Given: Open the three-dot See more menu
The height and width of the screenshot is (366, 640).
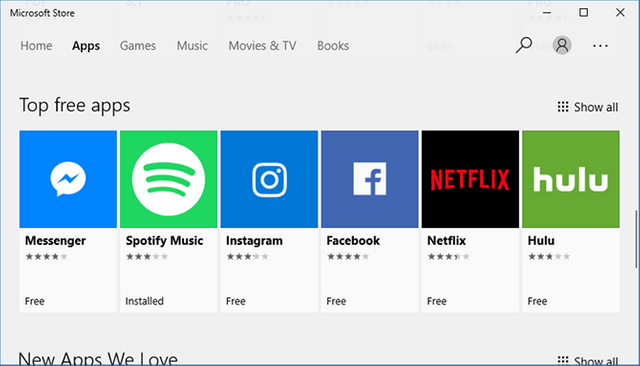Looking at the screenshot, I should coord(600,46).
